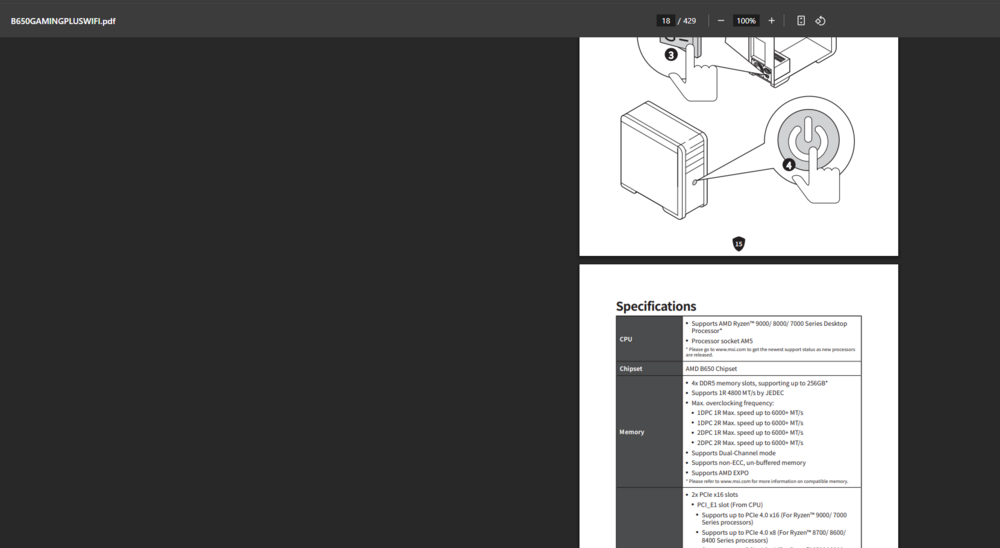Click the numbered step 4 circle marker

pyautogui.click(x=789, y=165)
